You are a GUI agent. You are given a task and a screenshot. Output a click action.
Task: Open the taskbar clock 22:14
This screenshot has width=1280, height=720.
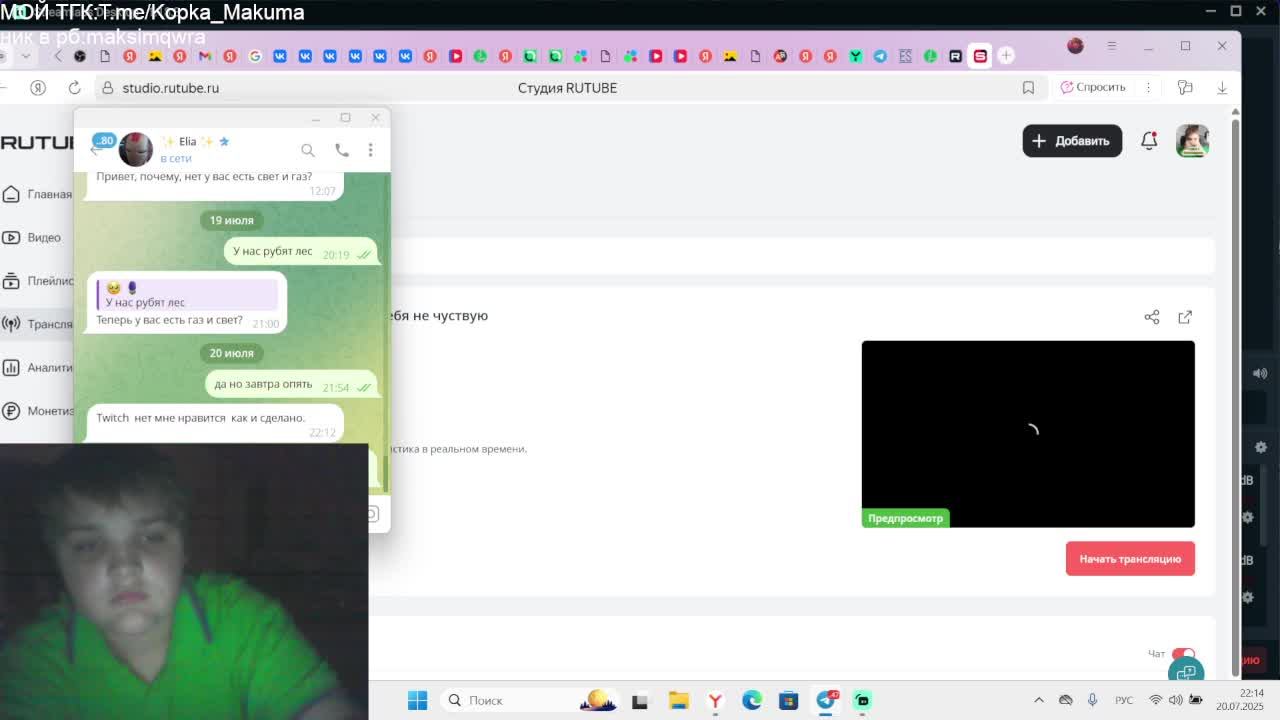(1240, 700)
